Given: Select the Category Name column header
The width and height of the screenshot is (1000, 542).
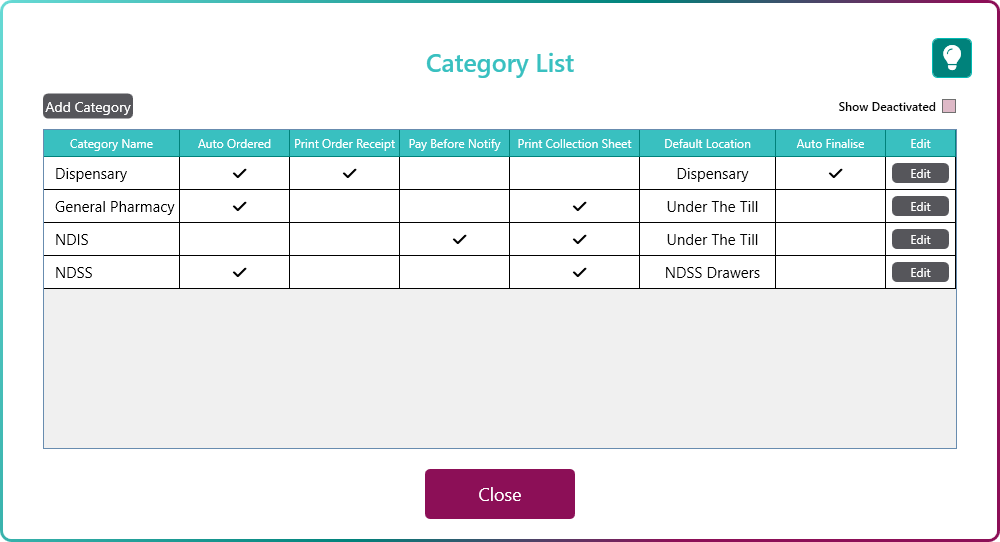Looking at the screenshot, I should 111,144.
